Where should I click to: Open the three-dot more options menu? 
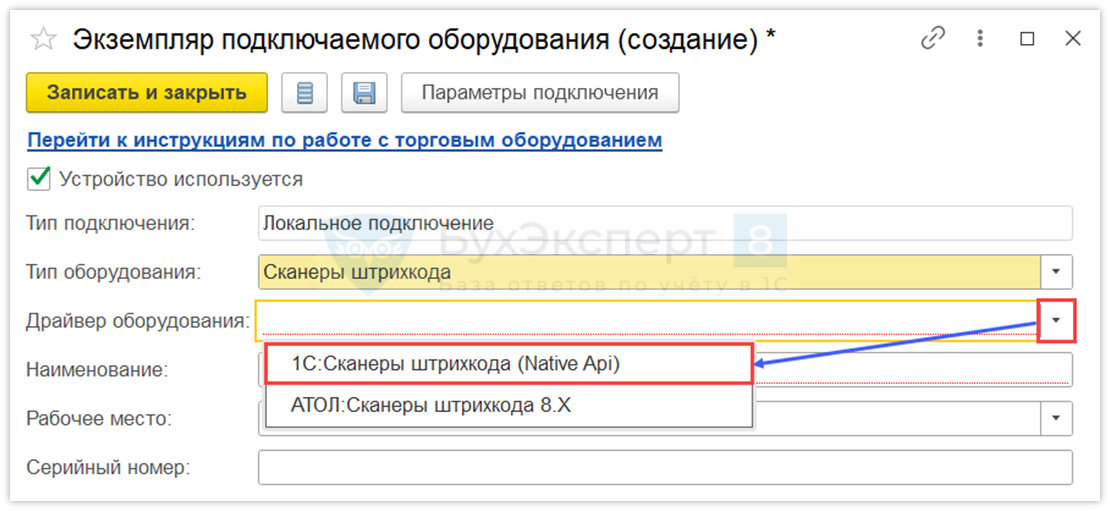[980, 38]
